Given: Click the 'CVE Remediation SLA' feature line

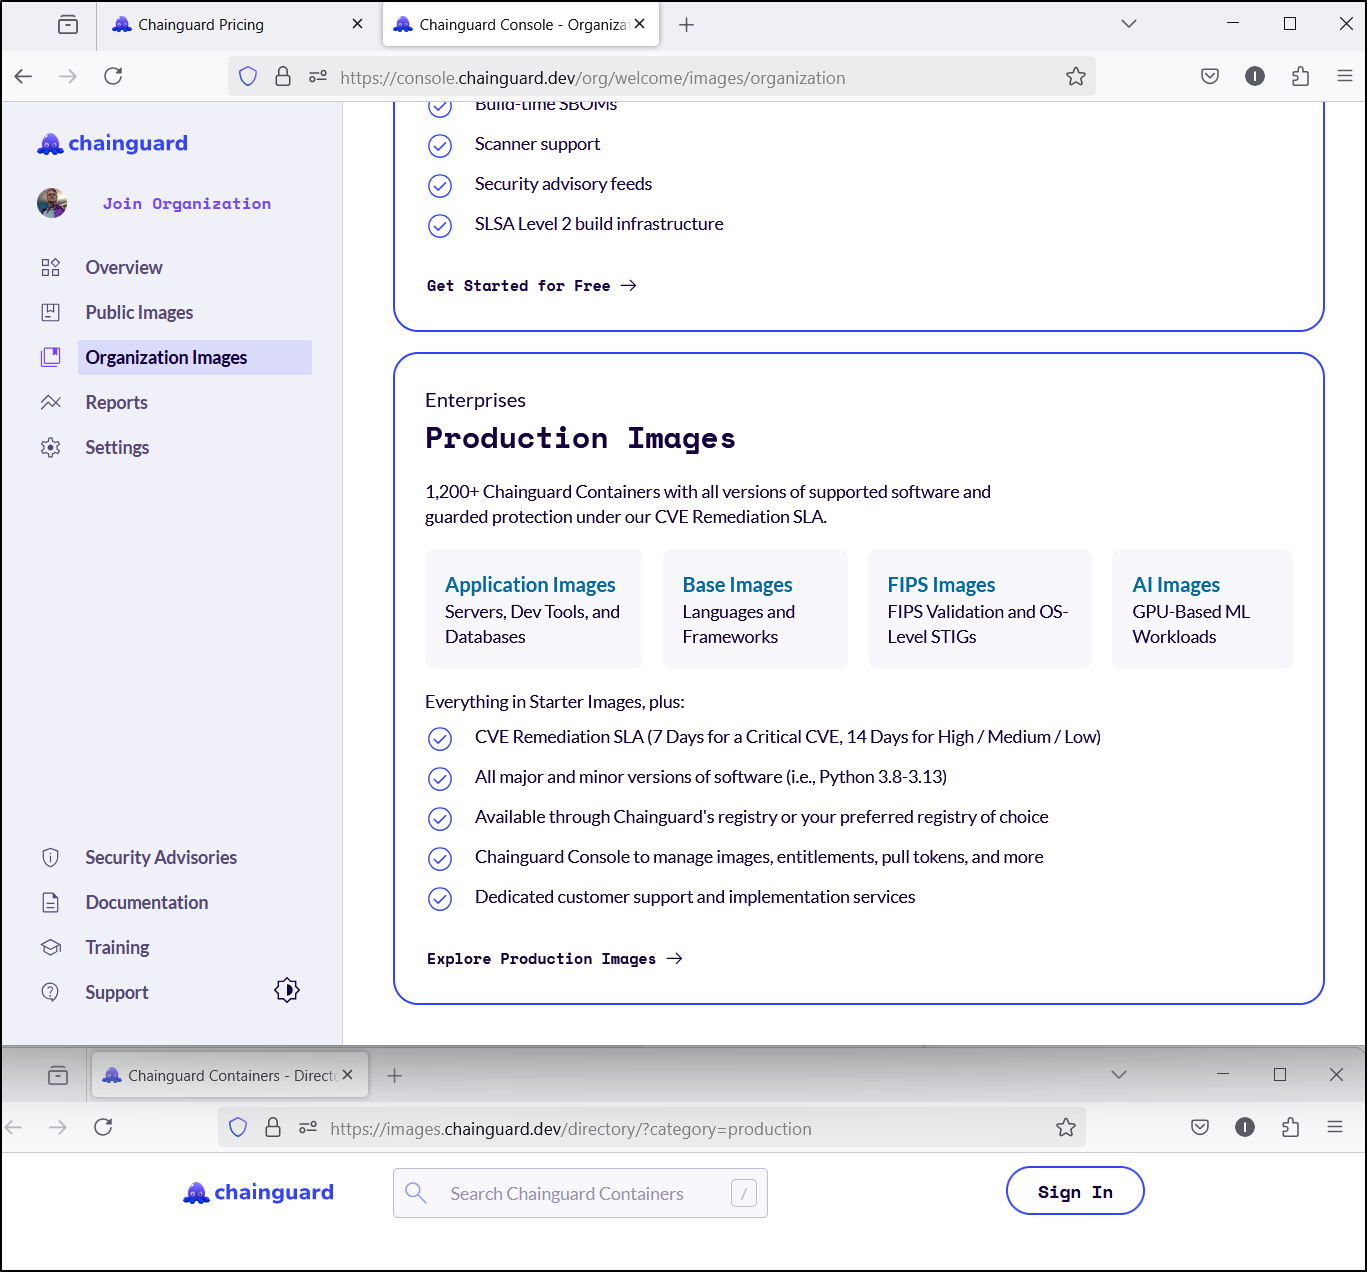Looking at the screenshot, I should [788, 737].
